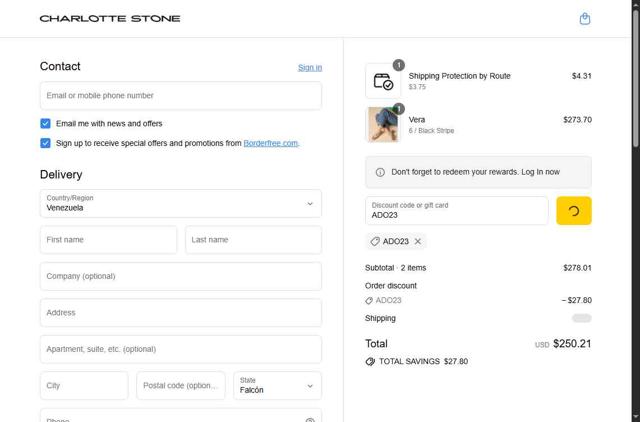Open the State dropdown showing Falcón

(278, 385)
